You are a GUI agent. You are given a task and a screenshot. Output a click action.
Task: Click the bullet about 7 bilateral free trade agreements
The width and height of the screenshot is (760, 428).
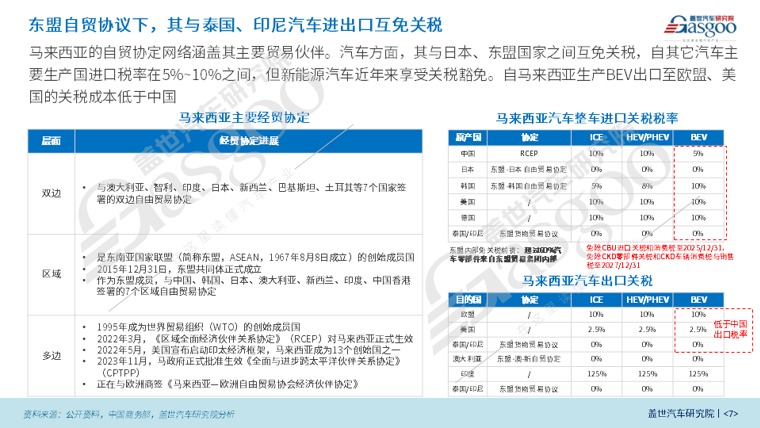pos(251,193)
